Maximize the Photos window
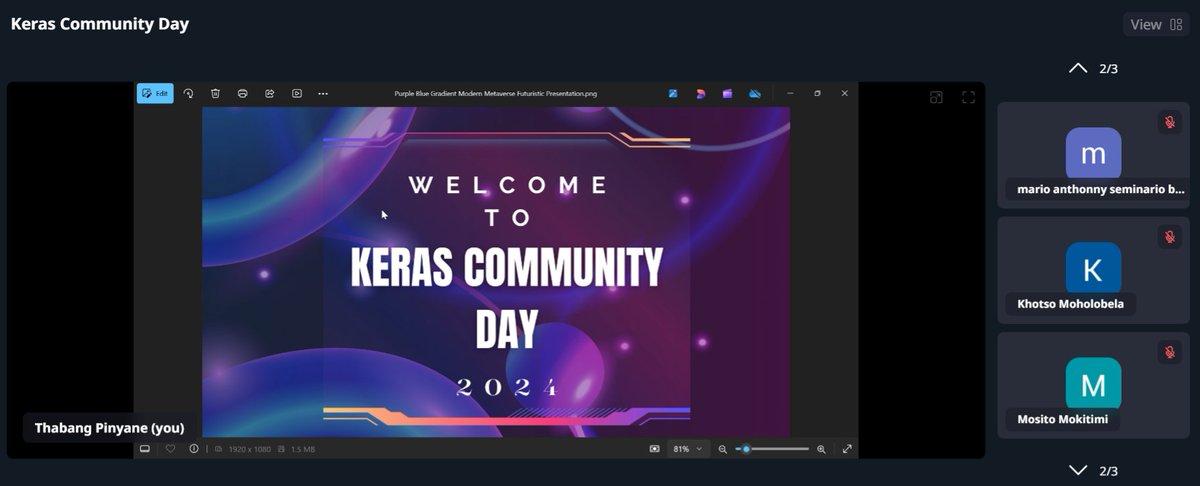Screen dimensions: 1200x486 tap(817, 93)
